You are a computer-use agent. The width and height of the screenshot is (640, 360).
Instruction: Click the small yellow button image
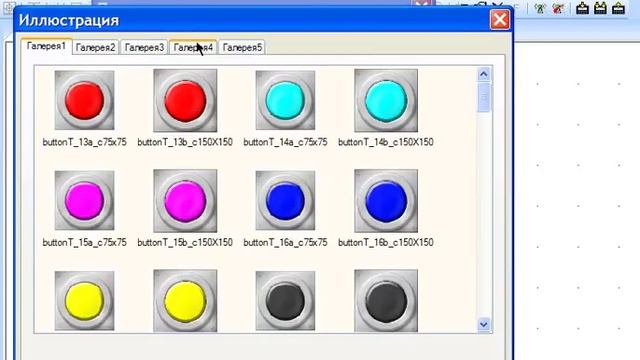pyautogui.click(x=84, y=301)
